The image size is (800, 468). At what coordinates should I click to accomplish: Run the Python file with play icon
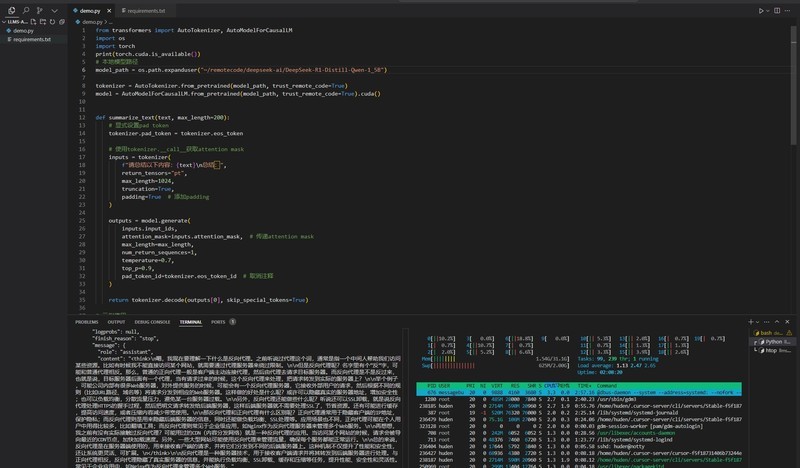[761, 10]
